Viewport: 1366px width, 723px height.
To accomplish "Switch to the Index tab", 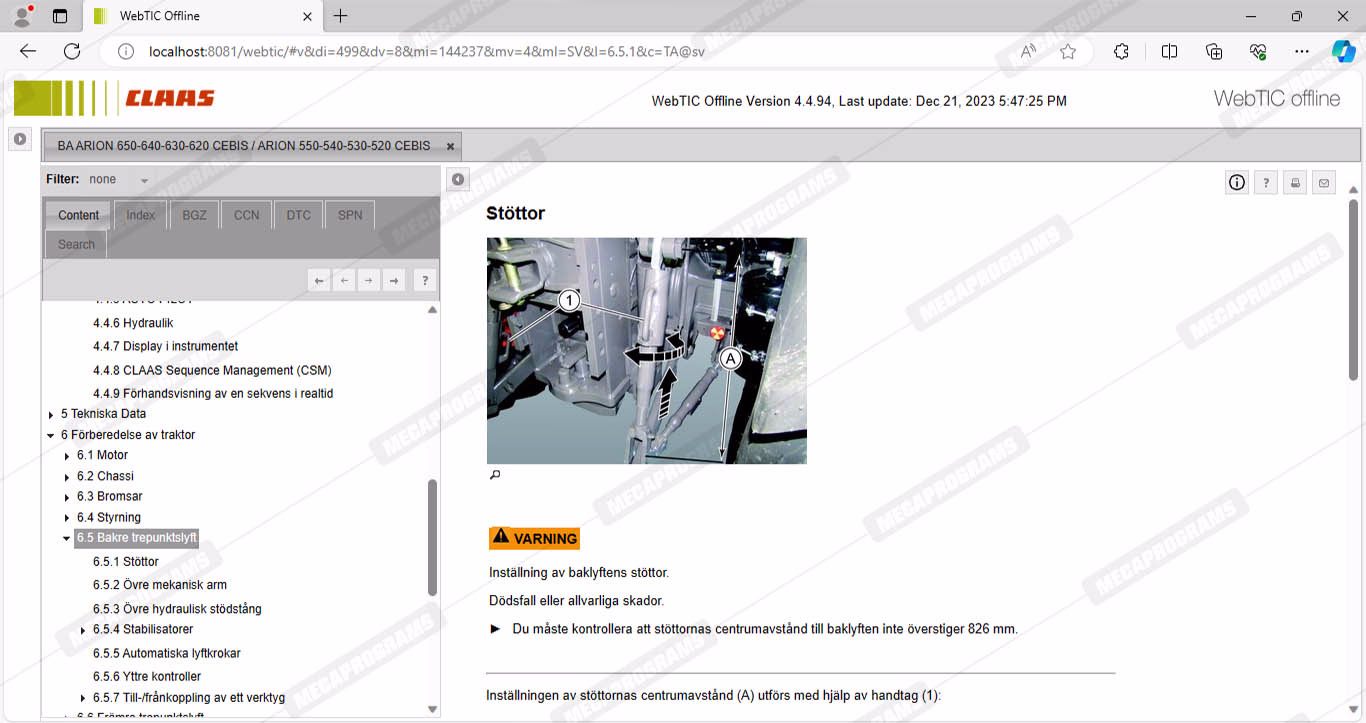I will click(x=140, y=215).
